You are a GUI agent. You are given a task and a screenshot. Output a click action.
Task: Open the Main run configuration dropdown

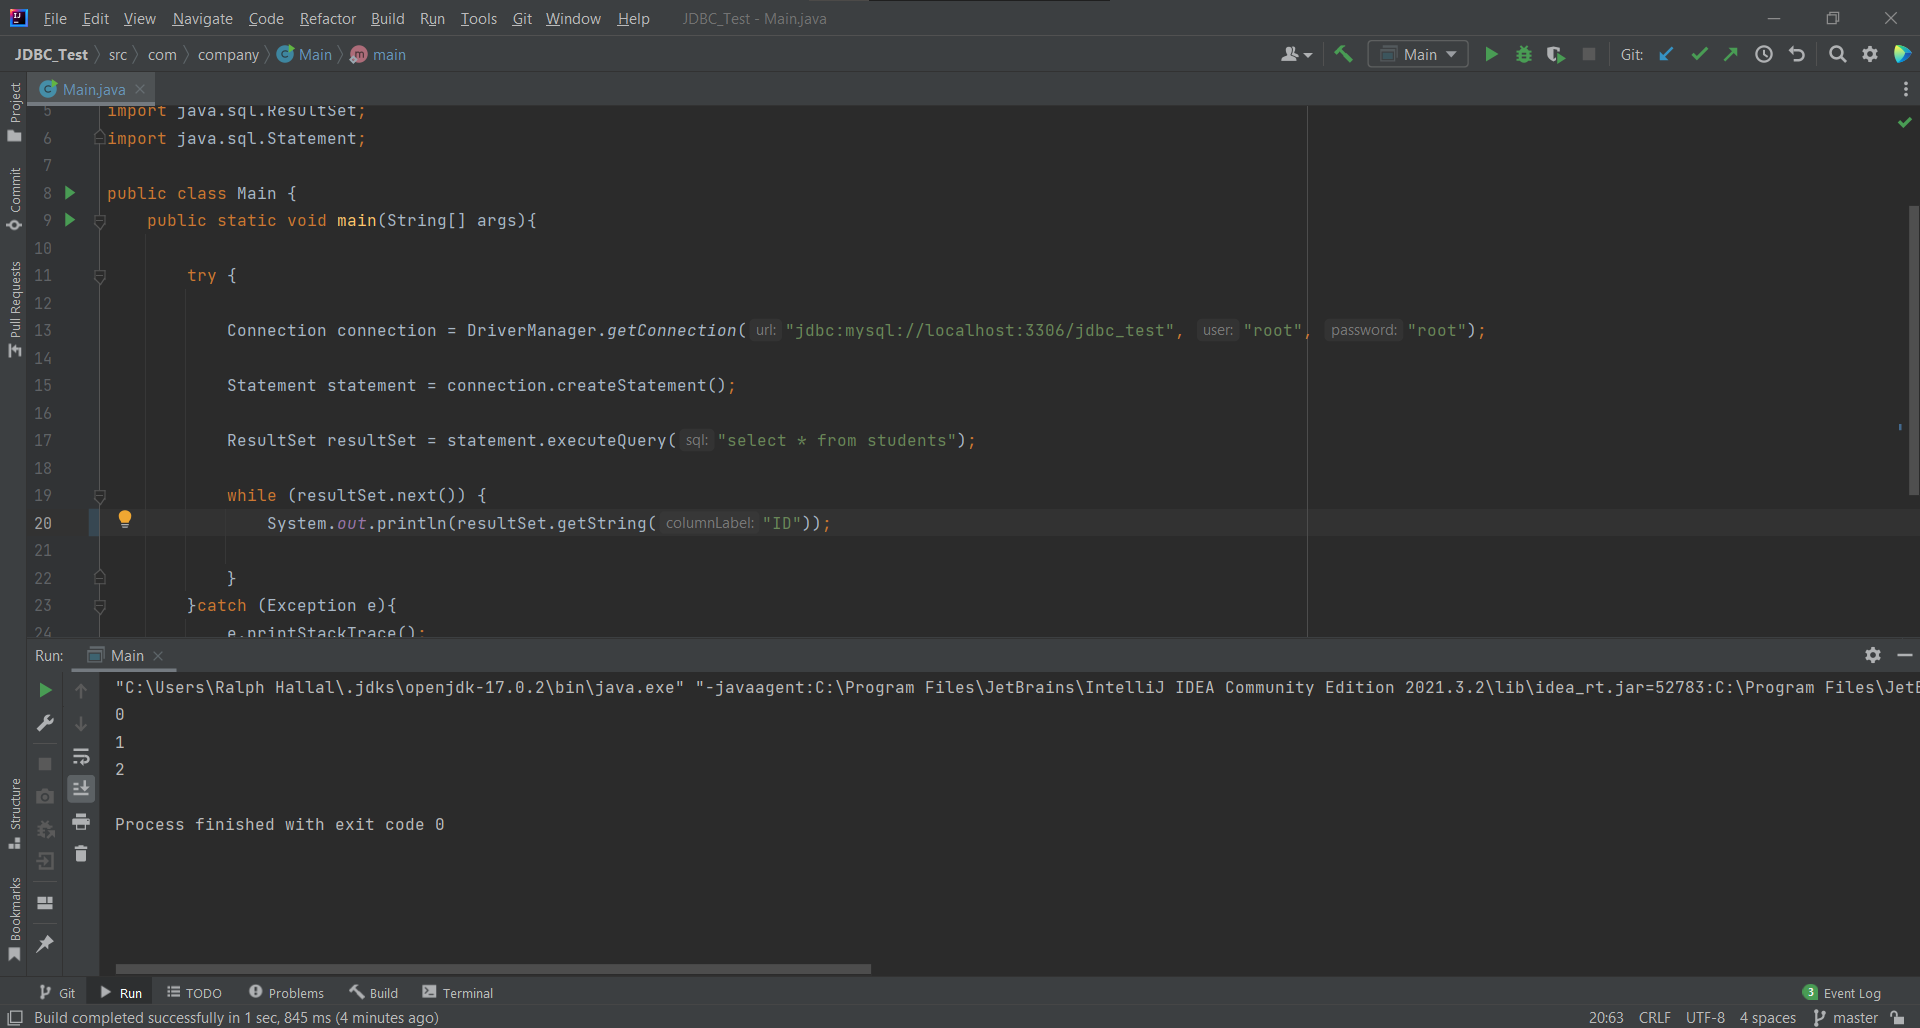(x=1418, y=54)
